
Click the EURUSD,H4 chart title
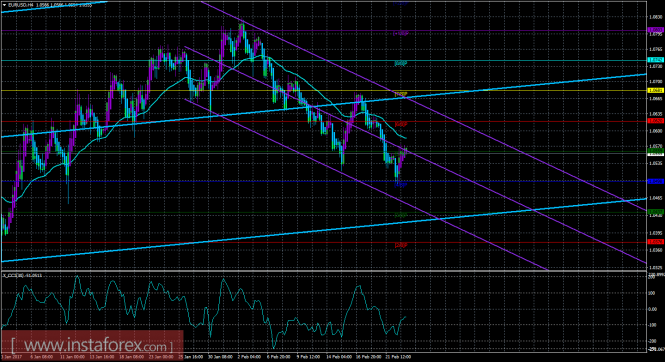(20, 5)
